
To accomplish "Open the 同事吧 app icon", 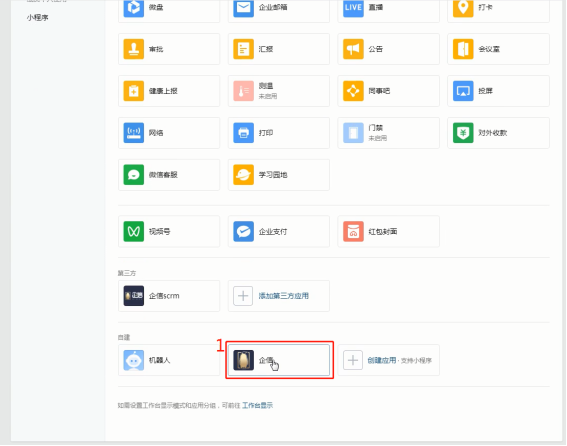I will tap(353, 91).
